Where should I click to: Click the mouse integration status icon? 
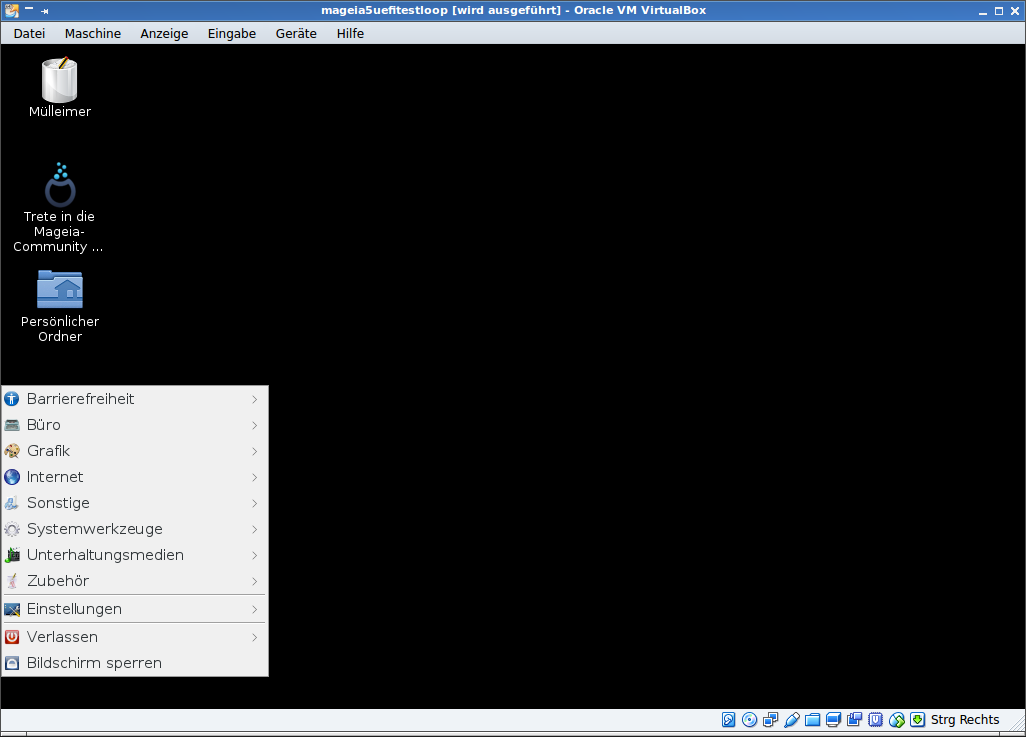pos(896,720)
